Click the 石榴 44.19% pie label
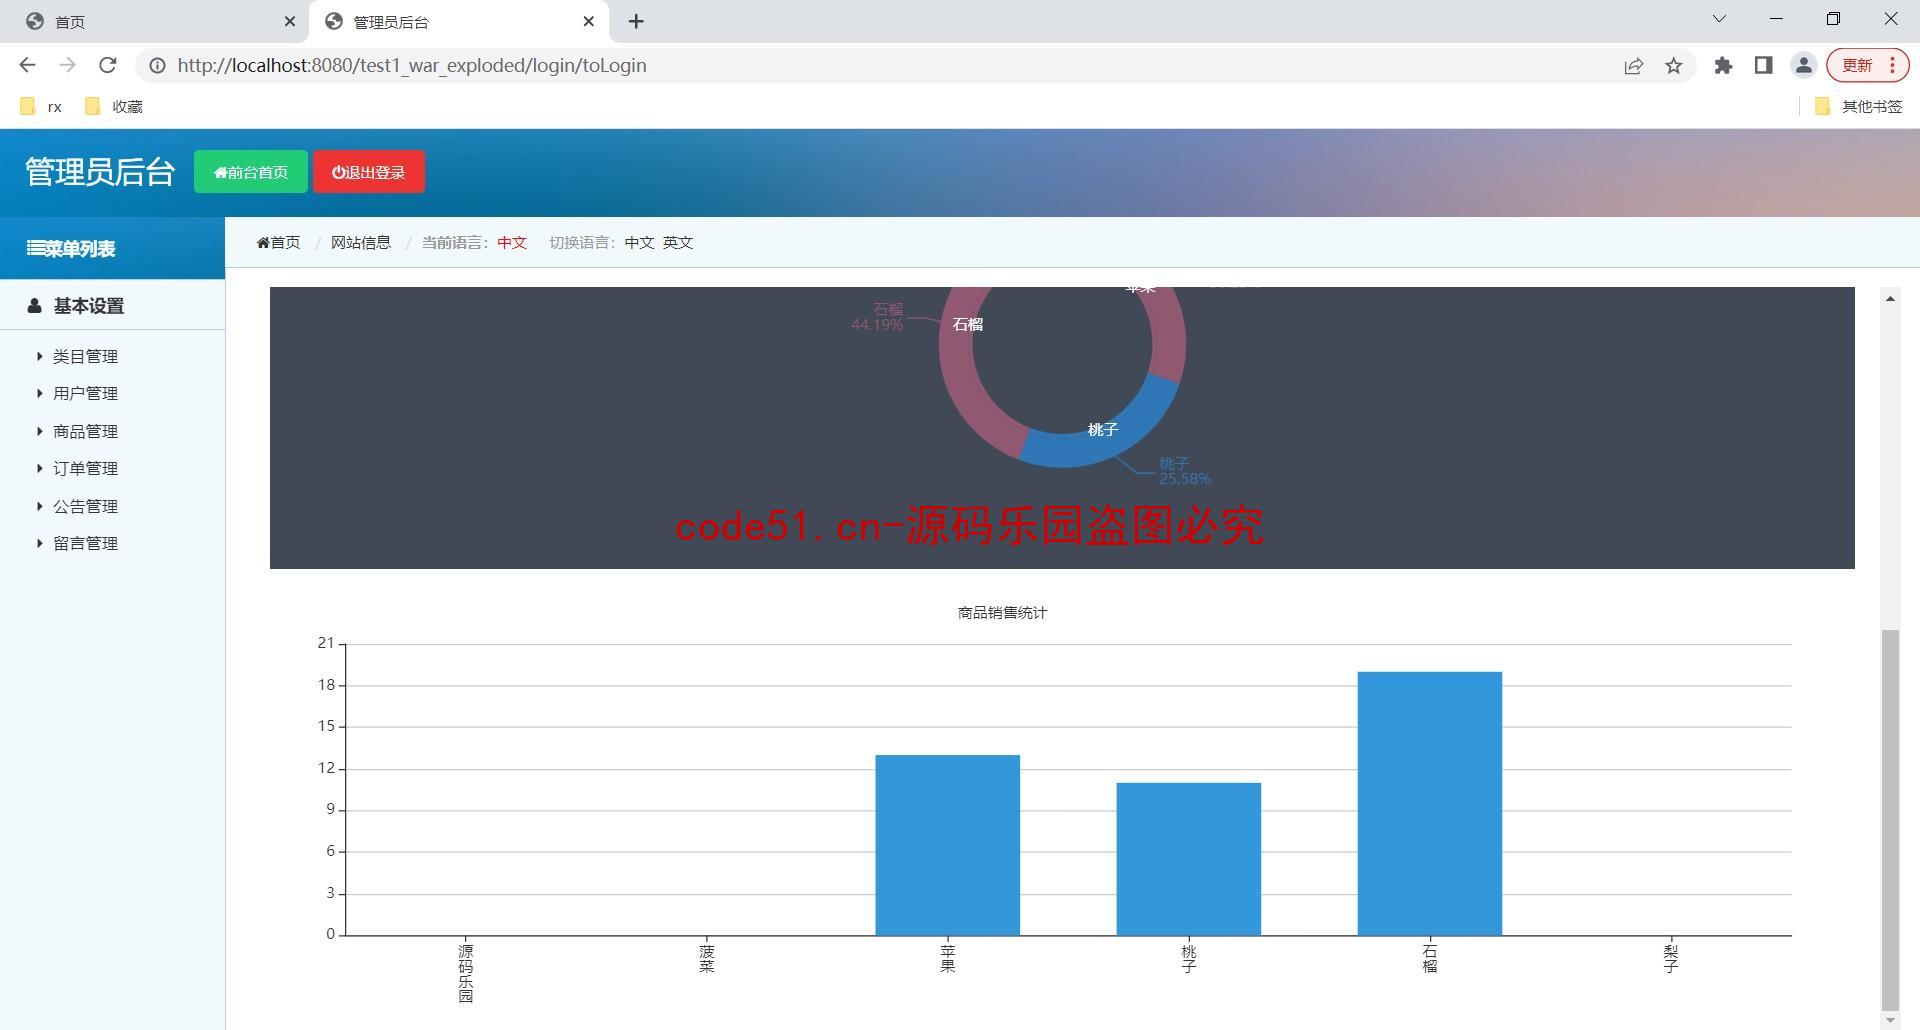Screen dimensions: 1920x1030 877,317
